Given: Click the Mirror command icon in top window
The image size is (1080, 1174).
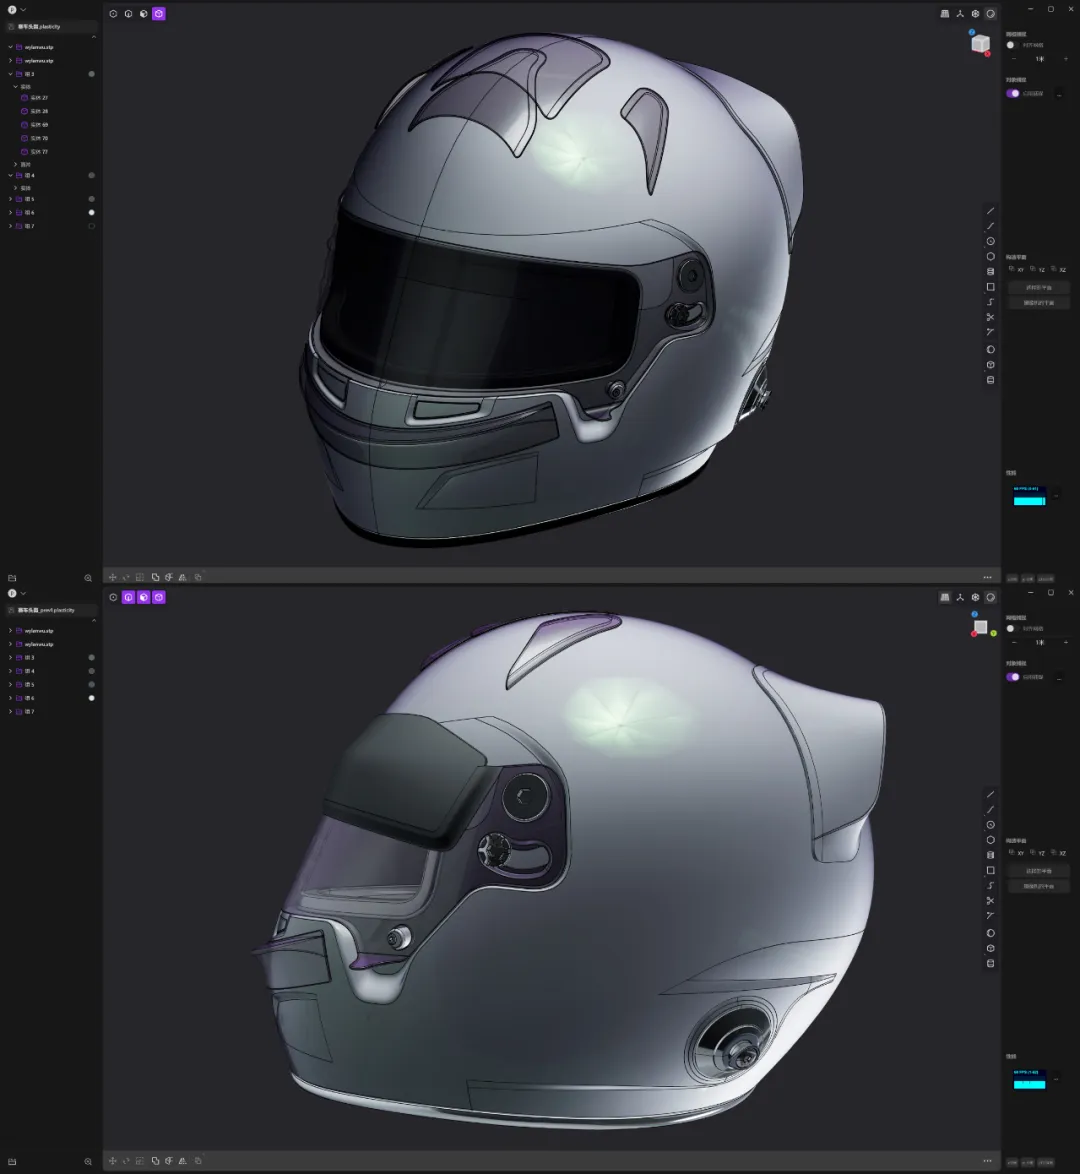Looking at the screenshot, I should coord(182,577).
